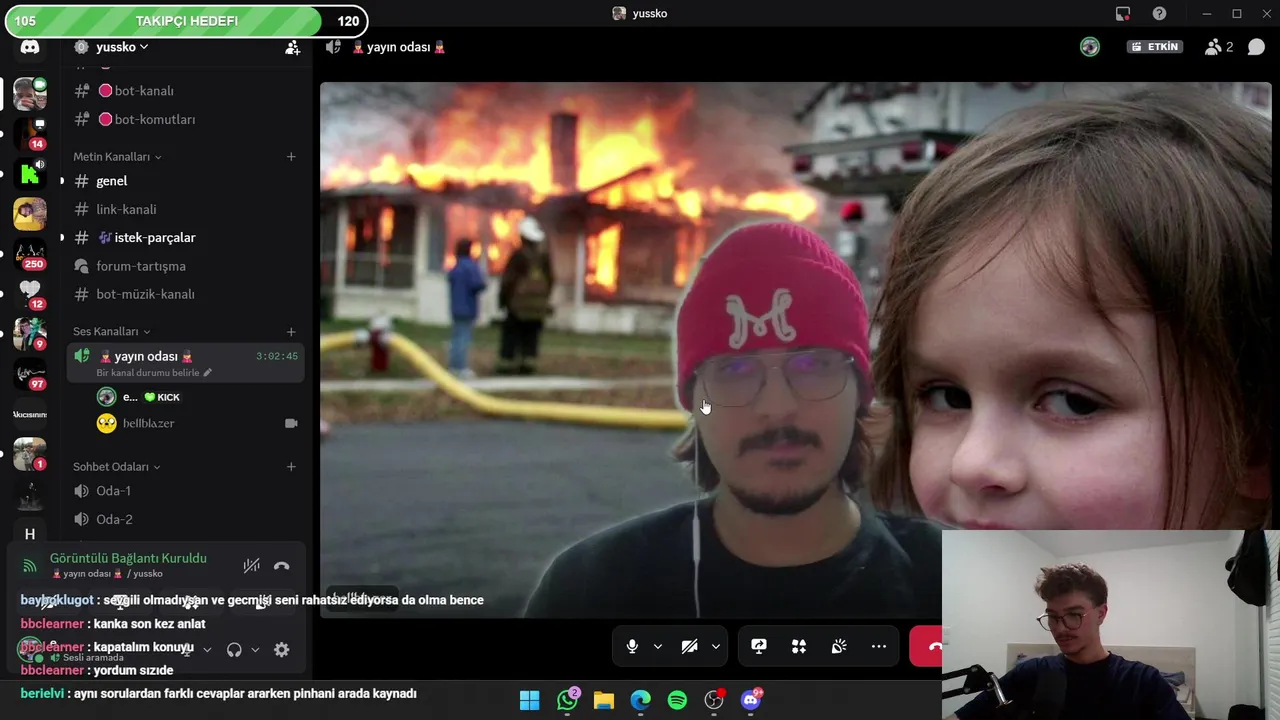Screen dimensions: 1280x720
Task: Open bot-kanalı channel
Action: (x=186, y=91)
